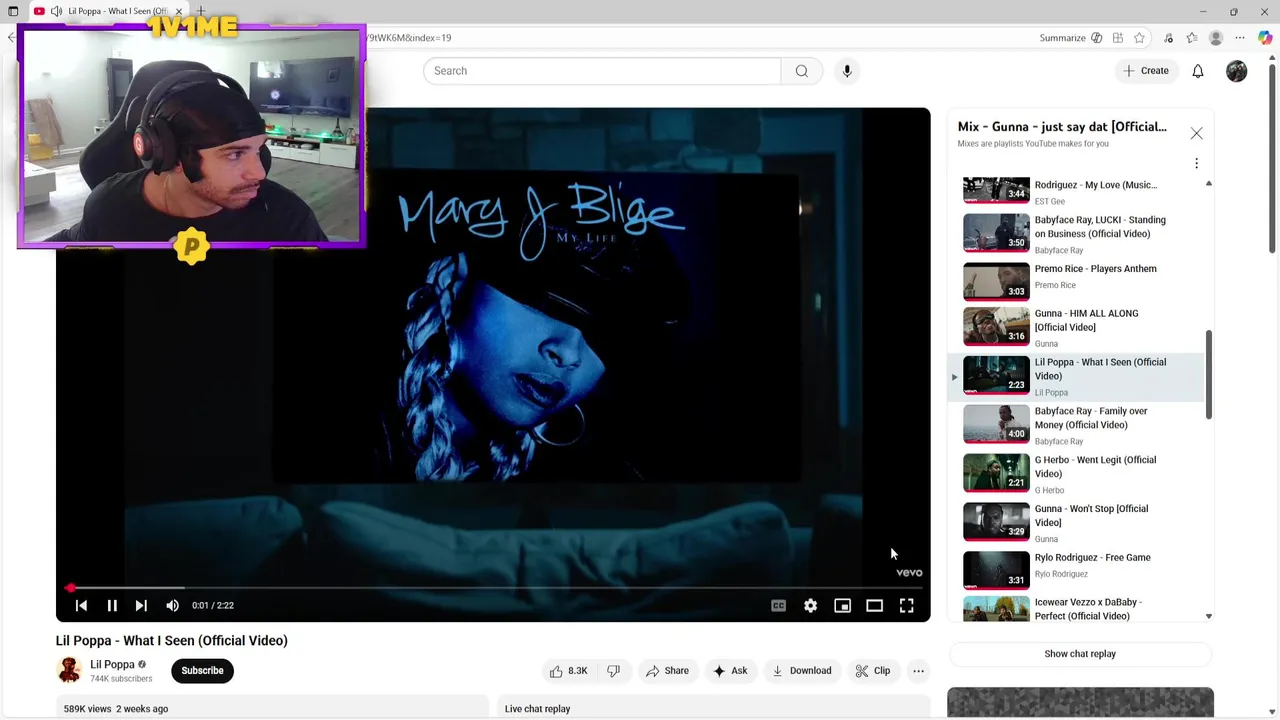Click the playlist scrollbar thumb
The height and width of the screenshot is (720, 1280).
[x=1208, y=375]
